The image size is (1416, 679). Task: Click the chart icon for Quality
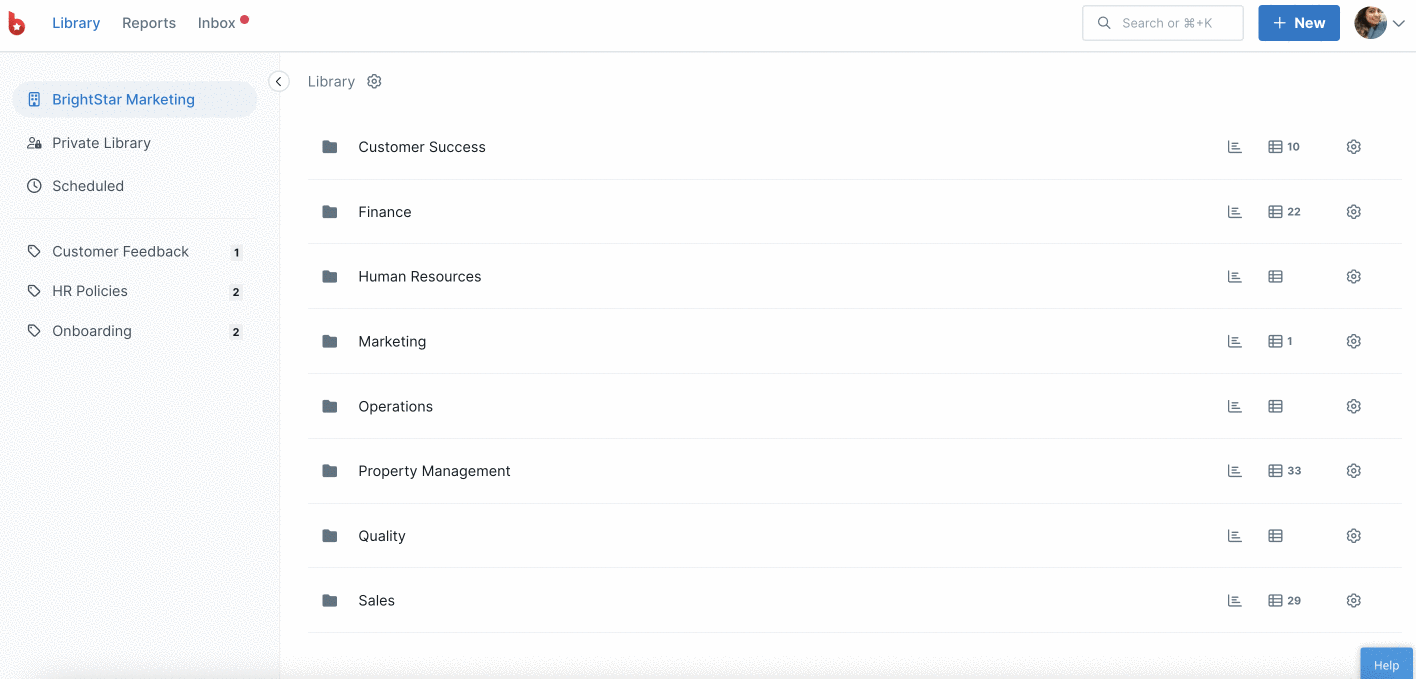1235,536
